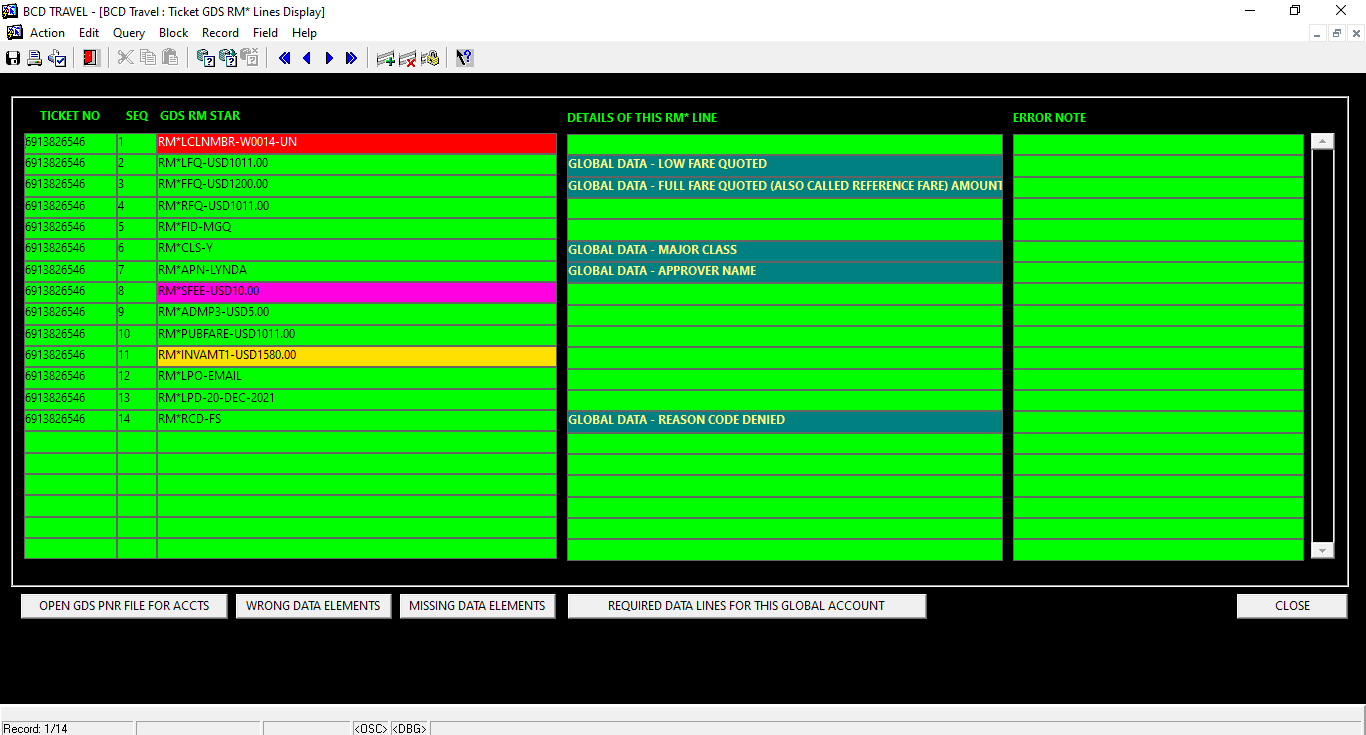The width and height of the screenshot is (1366, 735).
Task: Click the Lock Record padlock icon
Action: click(x=430, y=58)
